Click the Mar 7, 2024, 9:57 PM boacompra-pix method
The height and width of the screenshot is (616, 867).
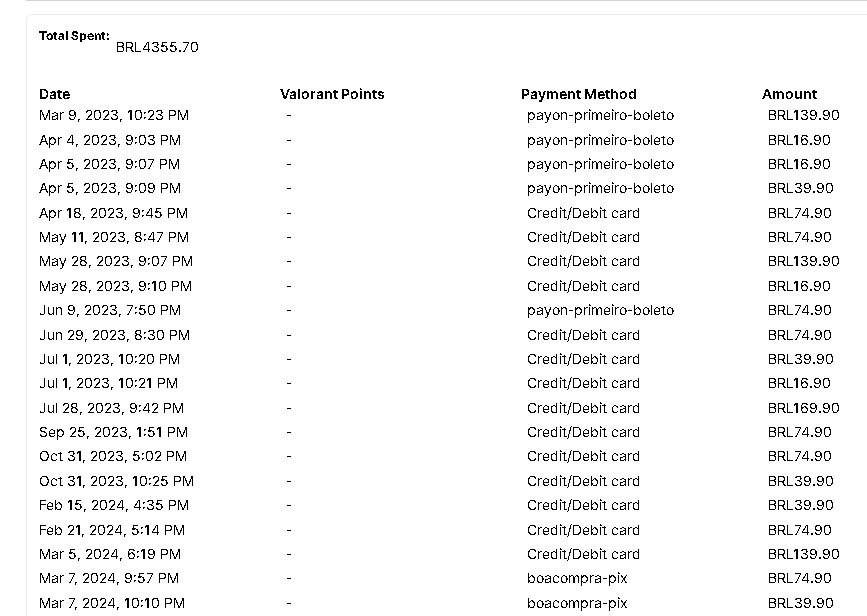tap(577, 578)
